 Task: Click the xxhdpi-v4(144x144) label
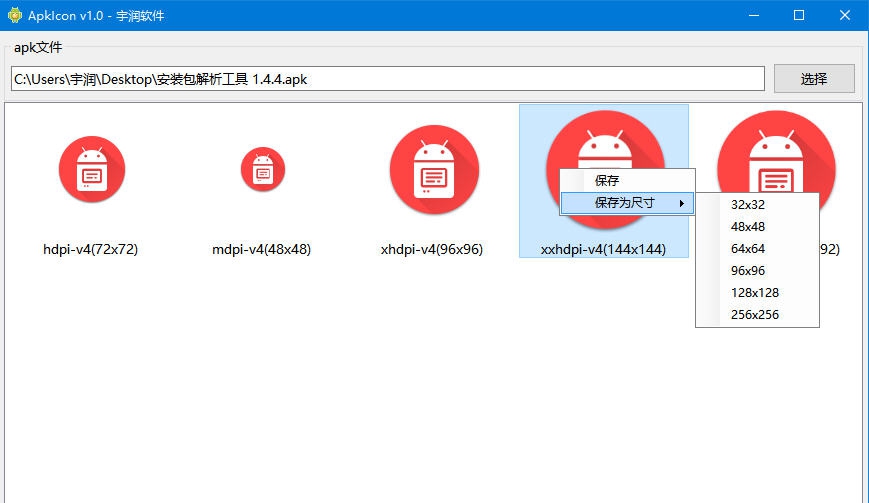pos(604,249)
